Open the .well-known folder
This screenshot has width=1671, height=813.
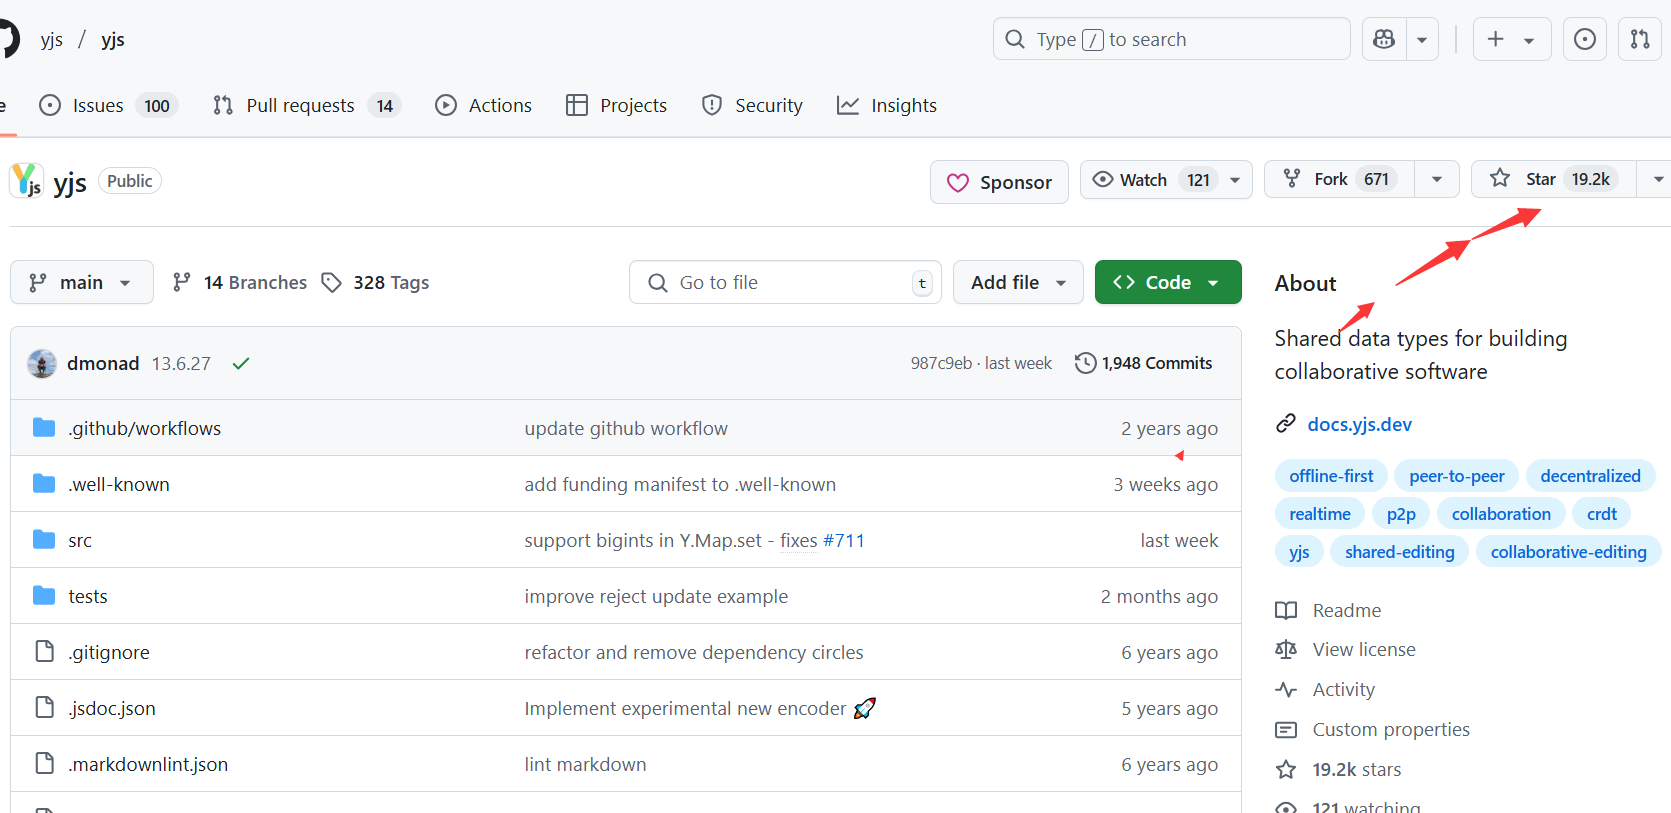pyautogui.click(x=119, y=484)
